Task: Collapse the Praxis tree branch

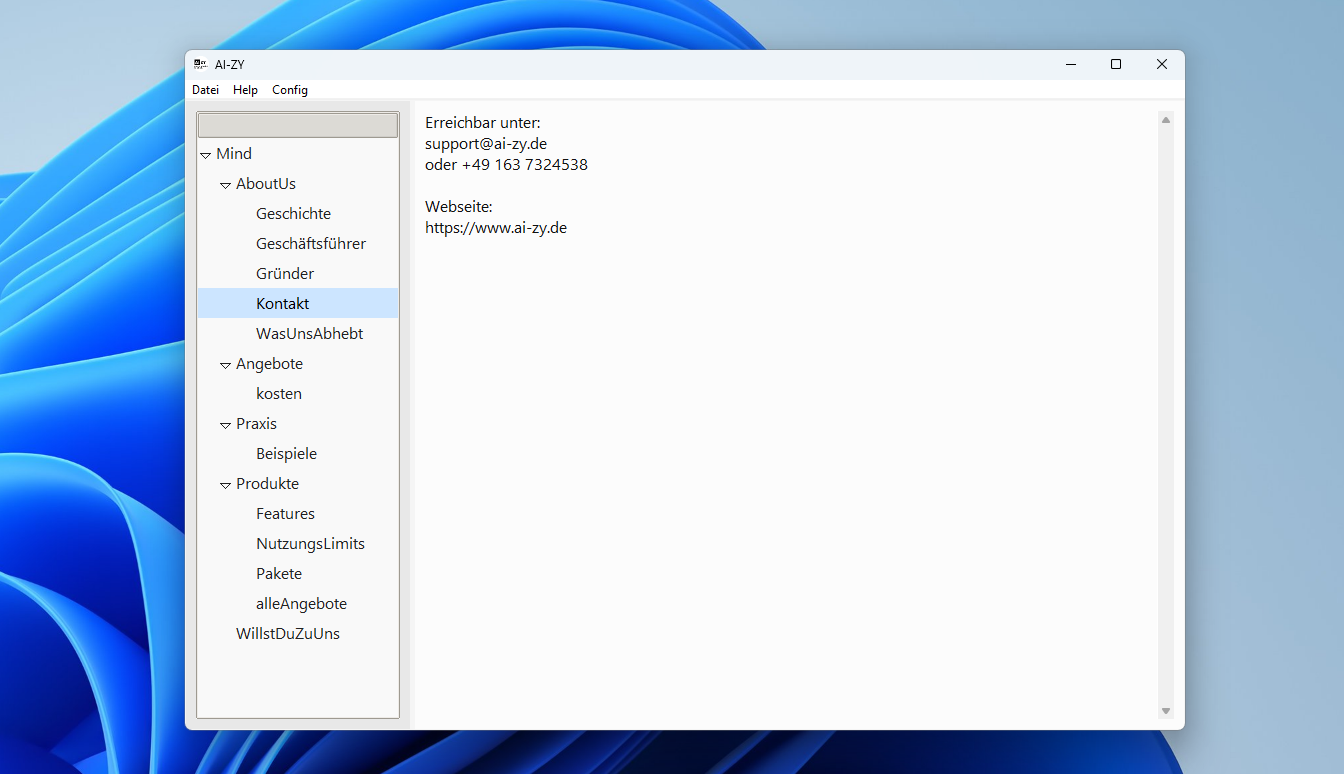Action: coord(225,425)
